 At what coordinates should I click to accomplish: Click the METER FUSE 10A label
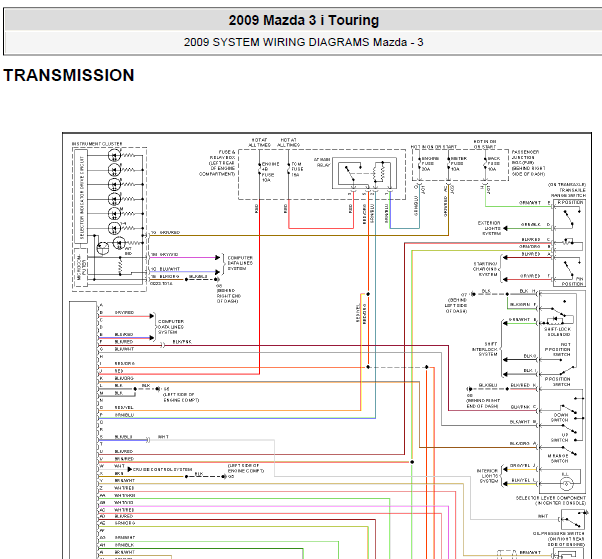459,164
